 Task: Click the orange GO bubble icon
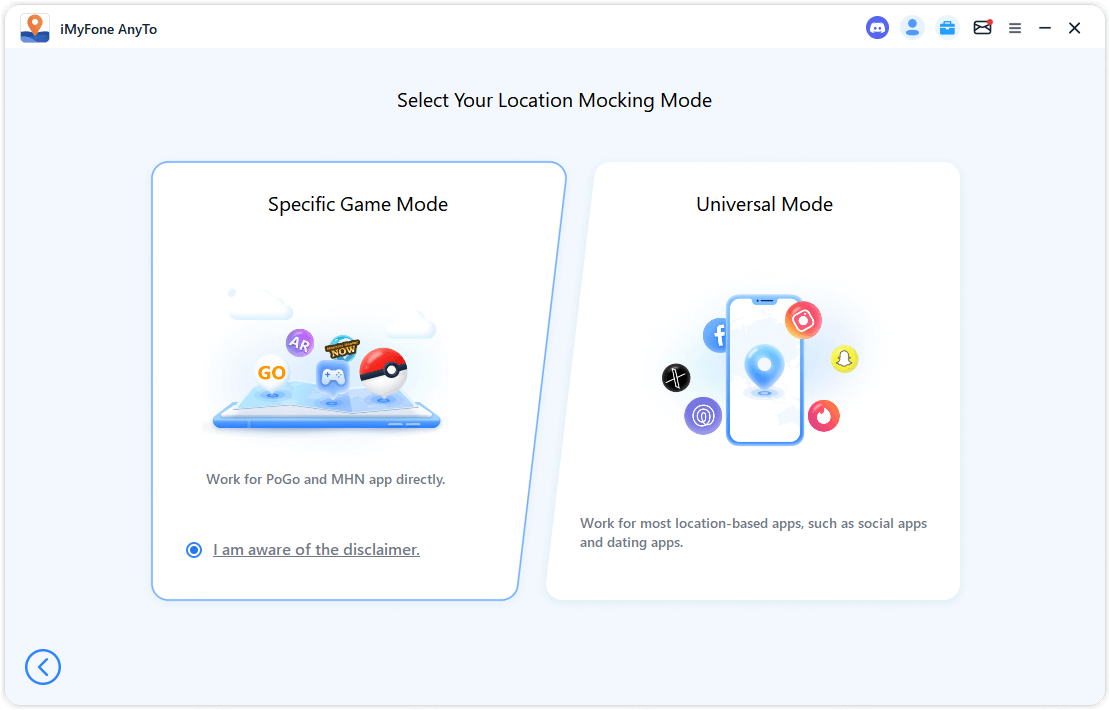271,373
